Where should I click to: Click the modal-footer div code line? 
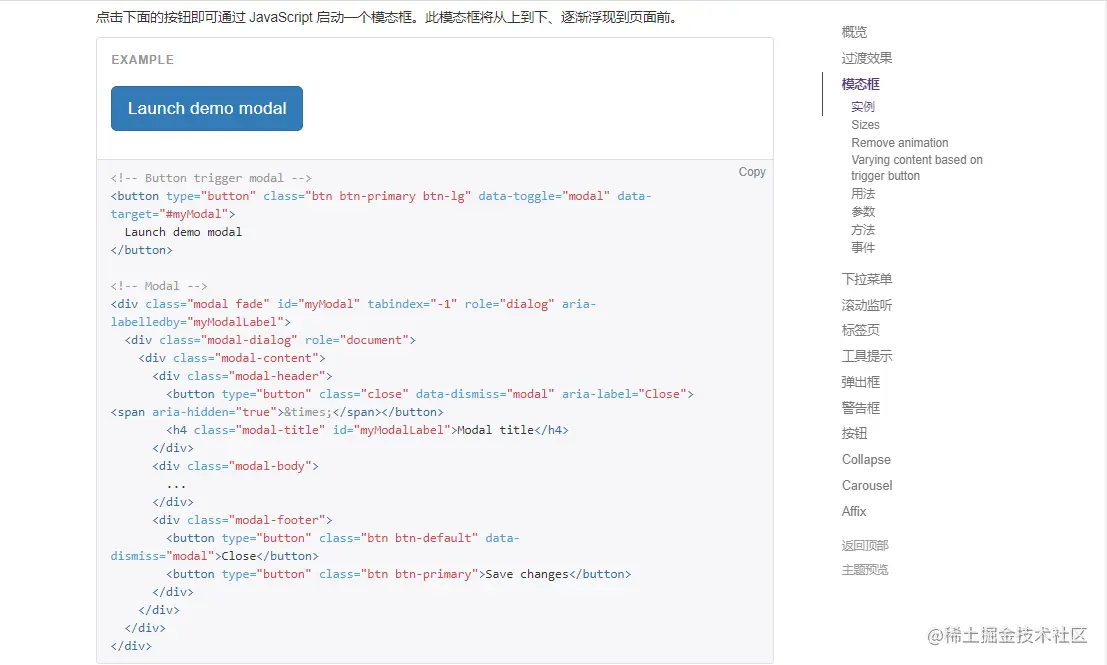coord(242,520)
